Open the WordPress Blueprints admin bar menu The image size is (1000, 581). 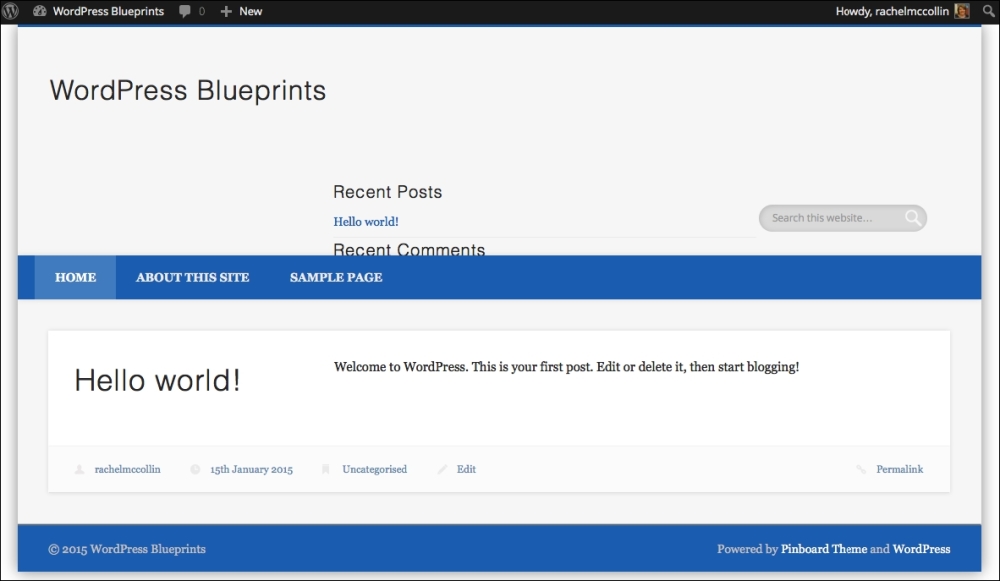[x=108, y=11]
